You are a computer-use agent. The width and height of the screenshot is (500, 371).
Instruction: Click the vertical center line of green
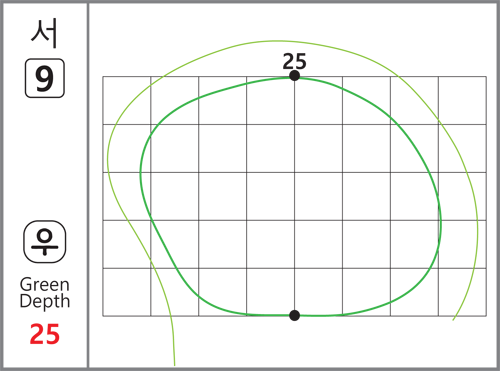[x=294, y=196]
